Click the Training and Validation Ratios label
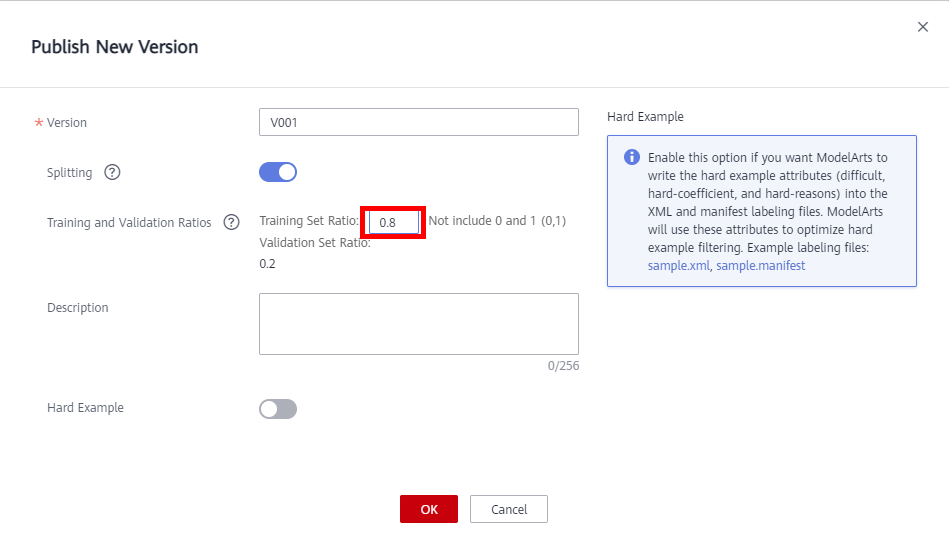949x552 pixels. coord(129,223)
